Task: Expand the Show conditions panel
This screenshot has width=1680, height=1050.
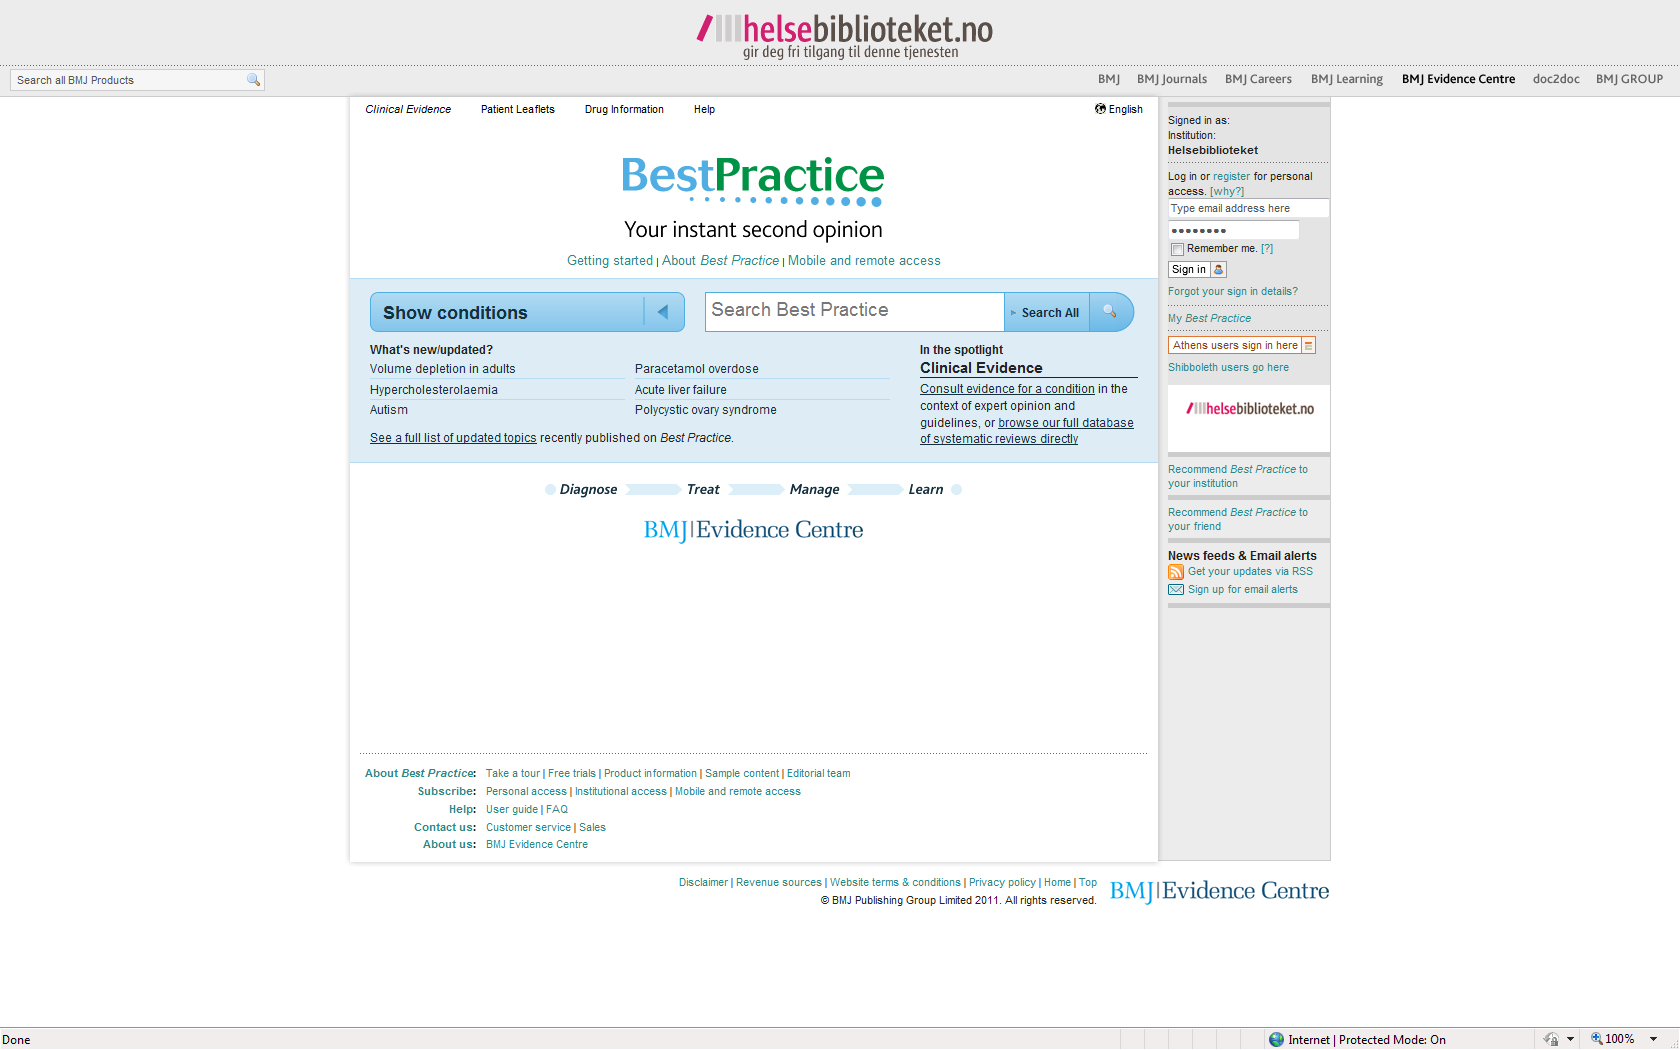Action: pyautogui.click(x=527, y=312)
